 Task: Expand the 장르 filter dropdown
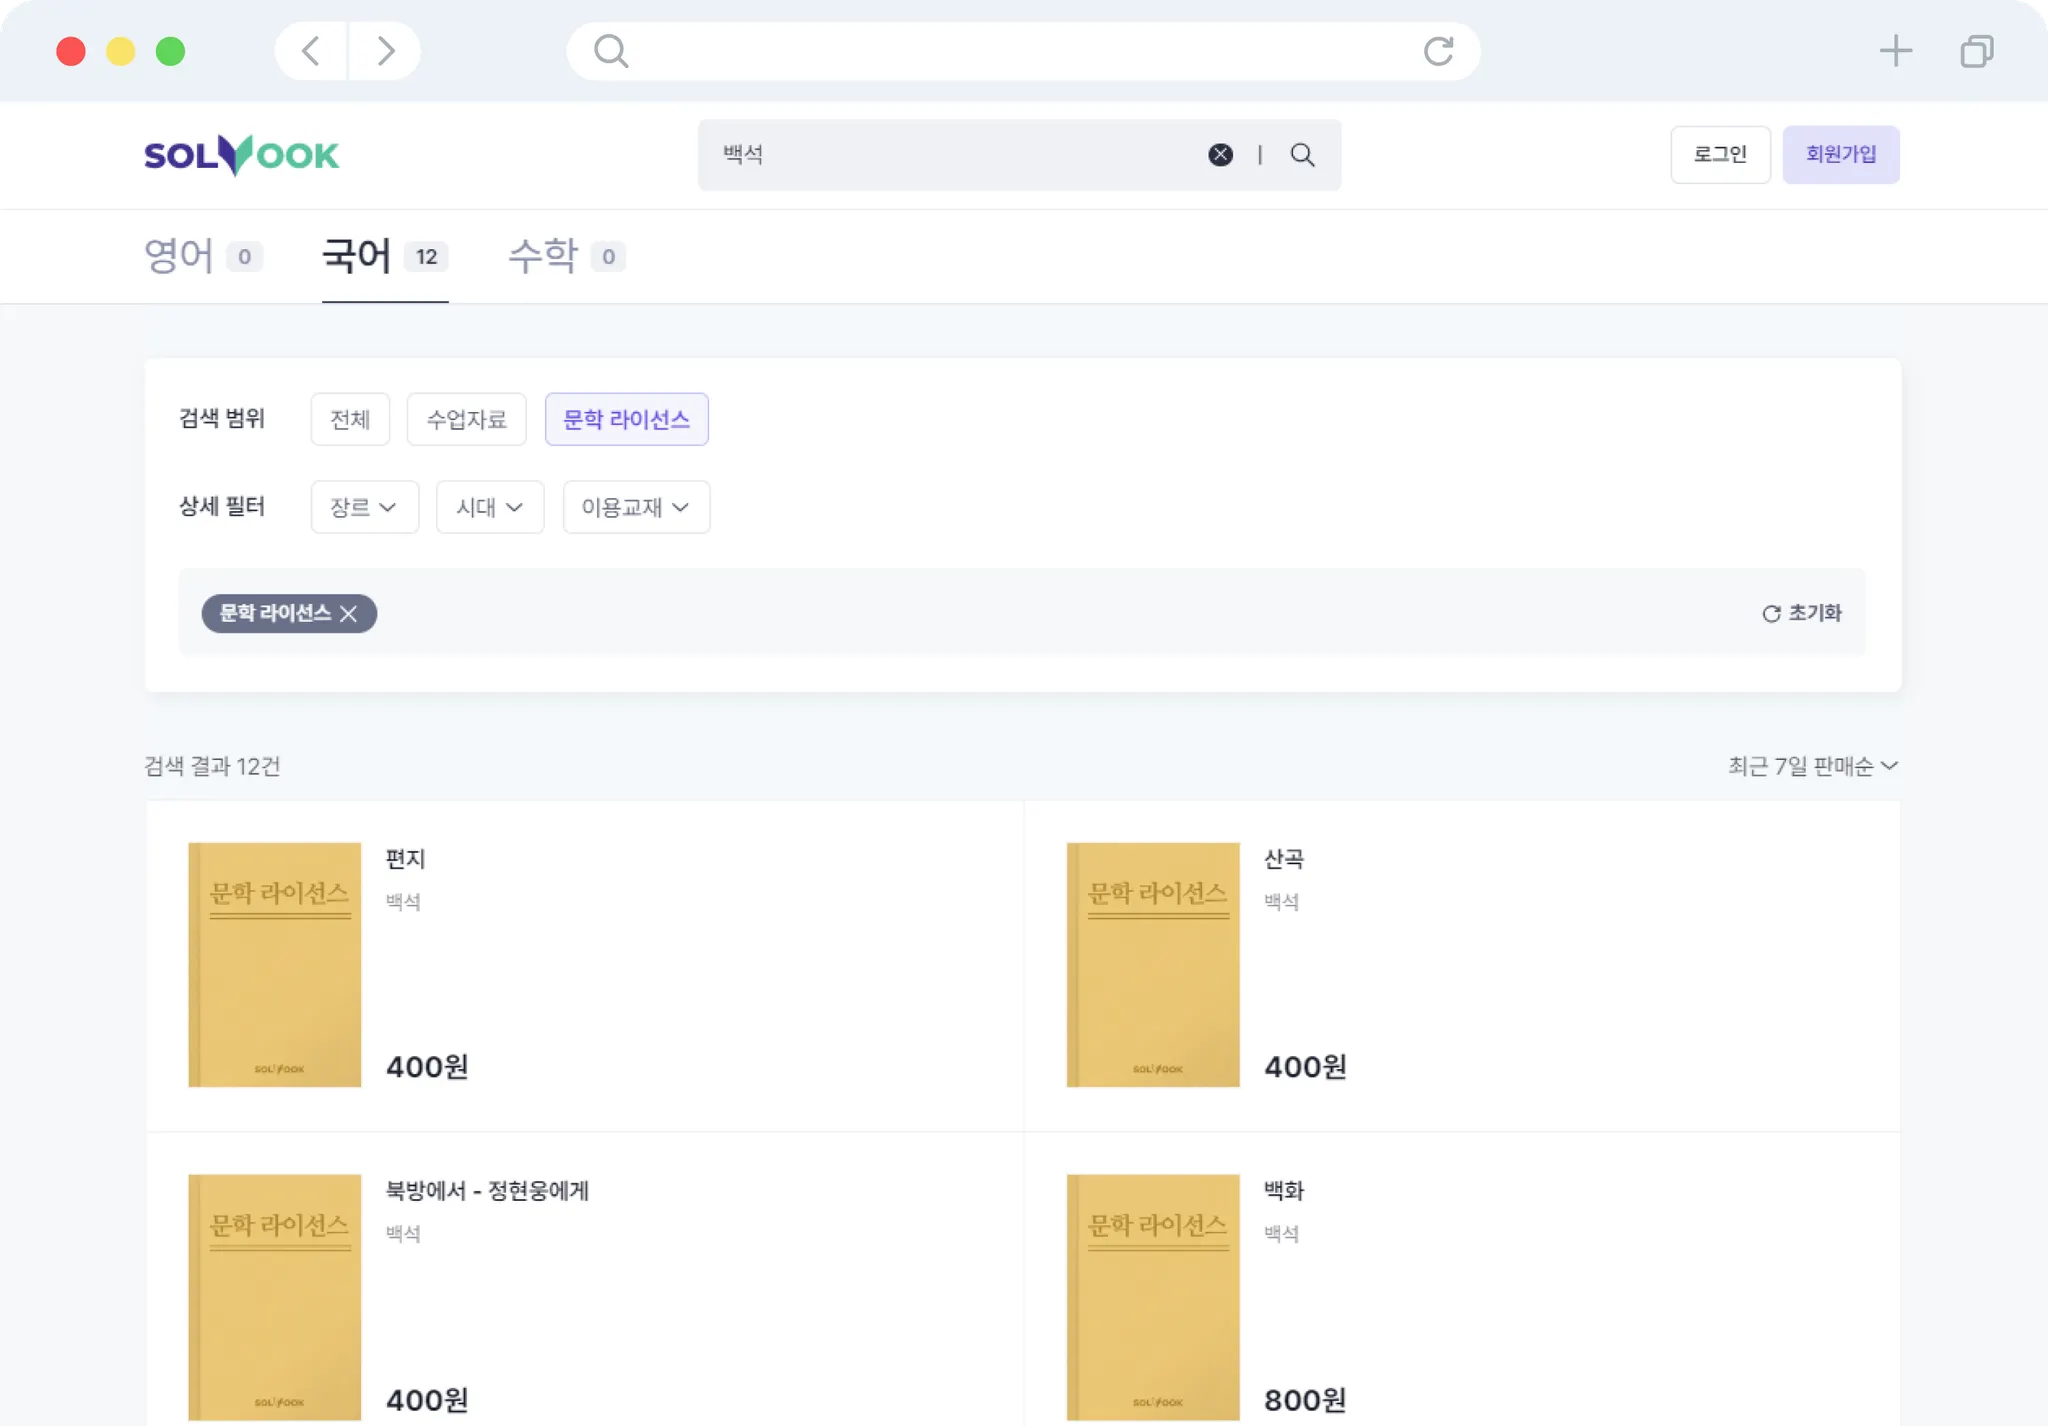(x=364, y=507)
